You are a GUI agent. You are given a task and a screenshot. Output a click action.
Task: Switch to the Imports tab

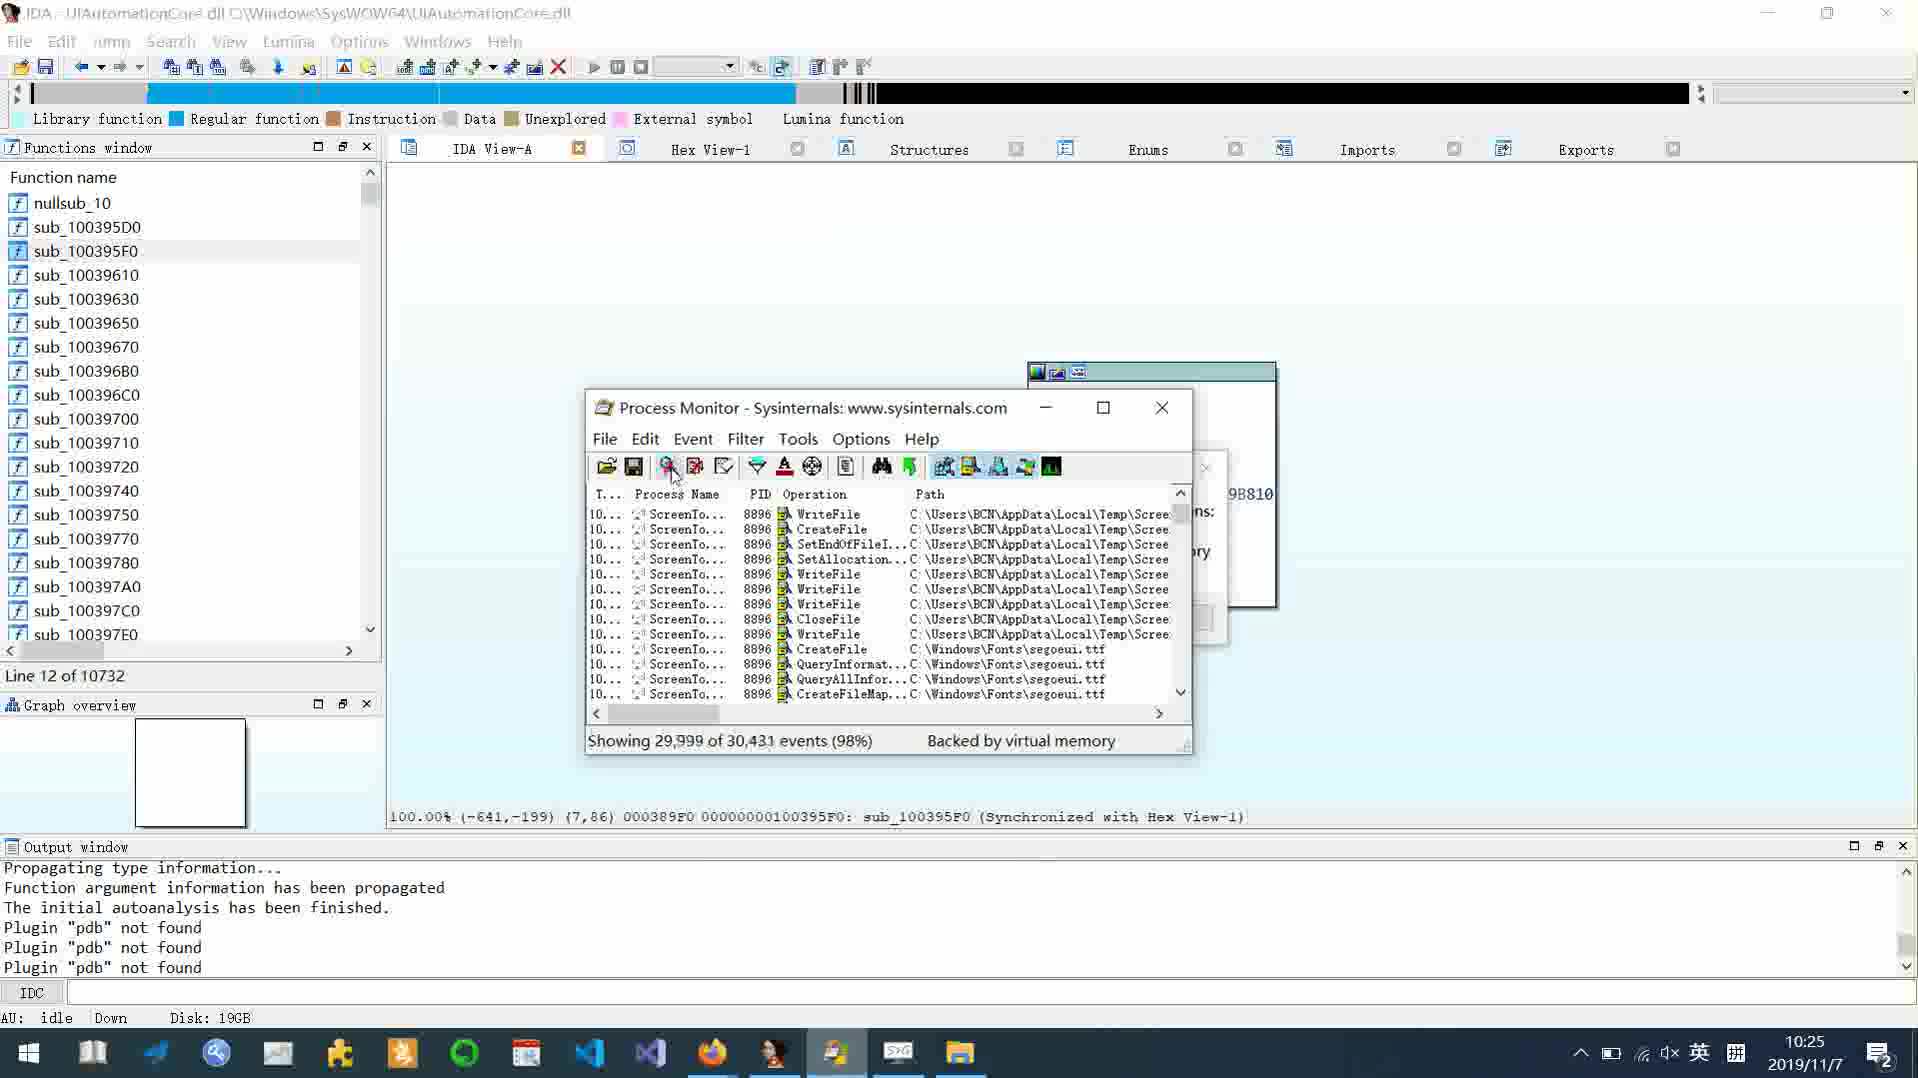(1367, 149)
